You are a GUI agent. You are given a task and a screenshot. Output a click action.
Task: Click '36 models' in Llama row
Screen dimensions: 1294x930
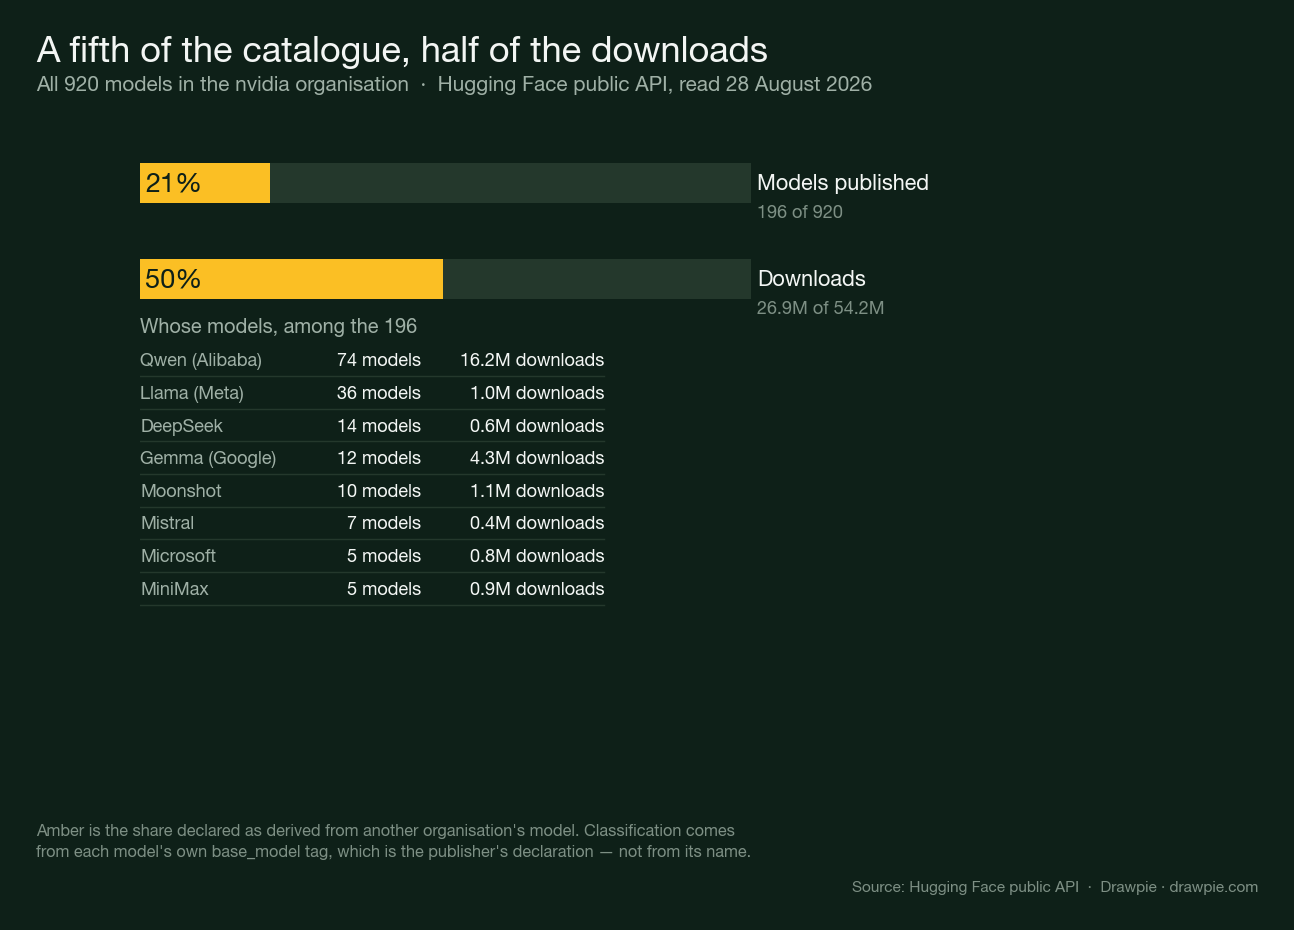[x=379, y=393]
